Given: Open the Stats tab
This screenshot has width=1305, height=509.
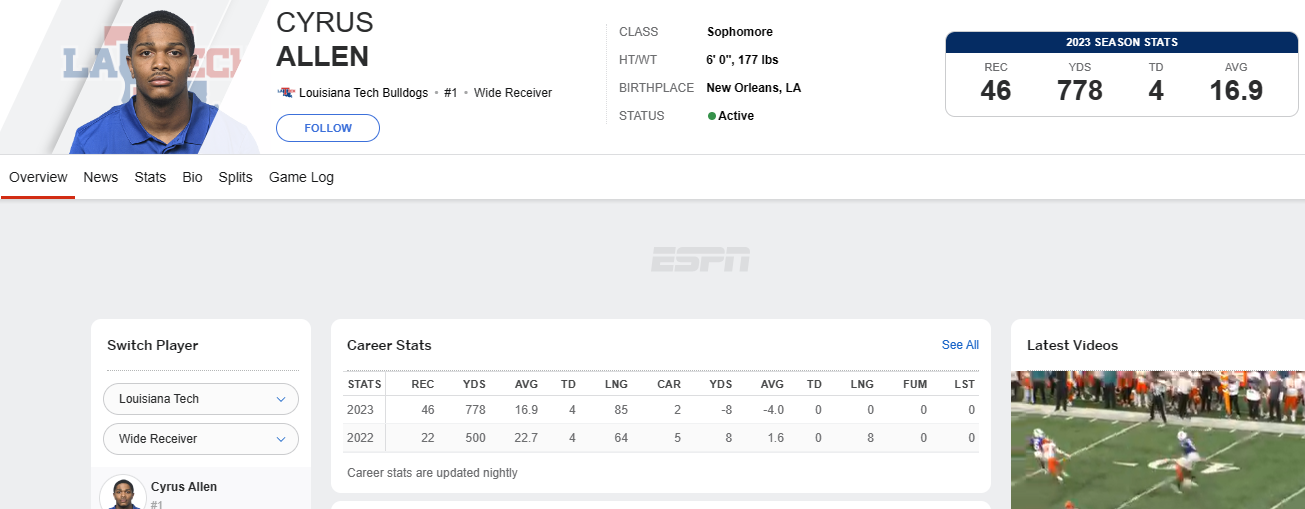Looking at the screenshot, I should pyautogui.click(x=150, y=177).
